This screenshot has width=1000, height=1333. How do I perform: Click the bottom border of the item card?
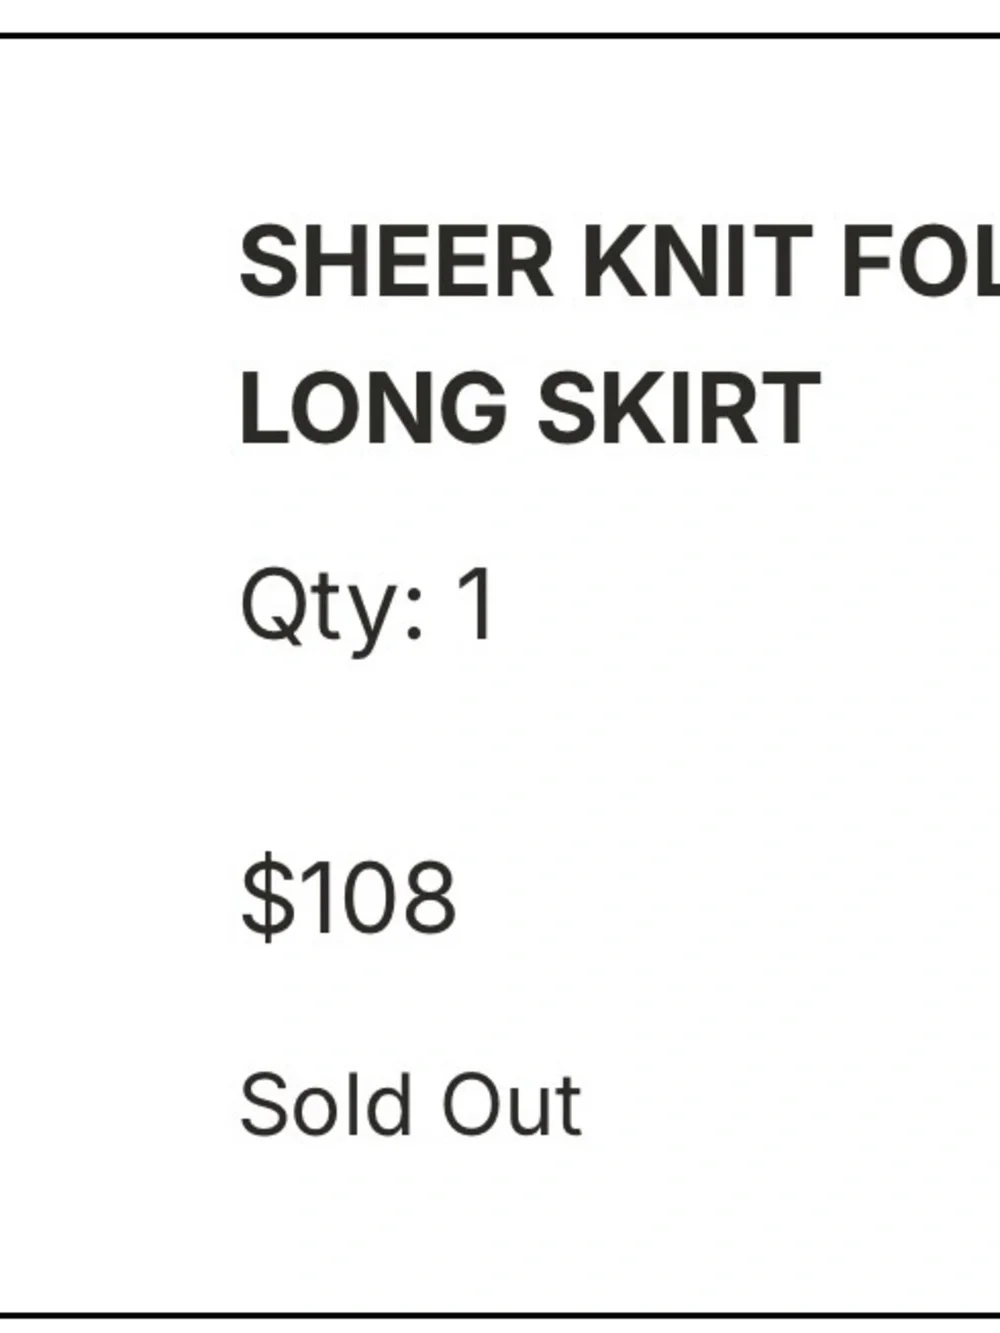500,1315
